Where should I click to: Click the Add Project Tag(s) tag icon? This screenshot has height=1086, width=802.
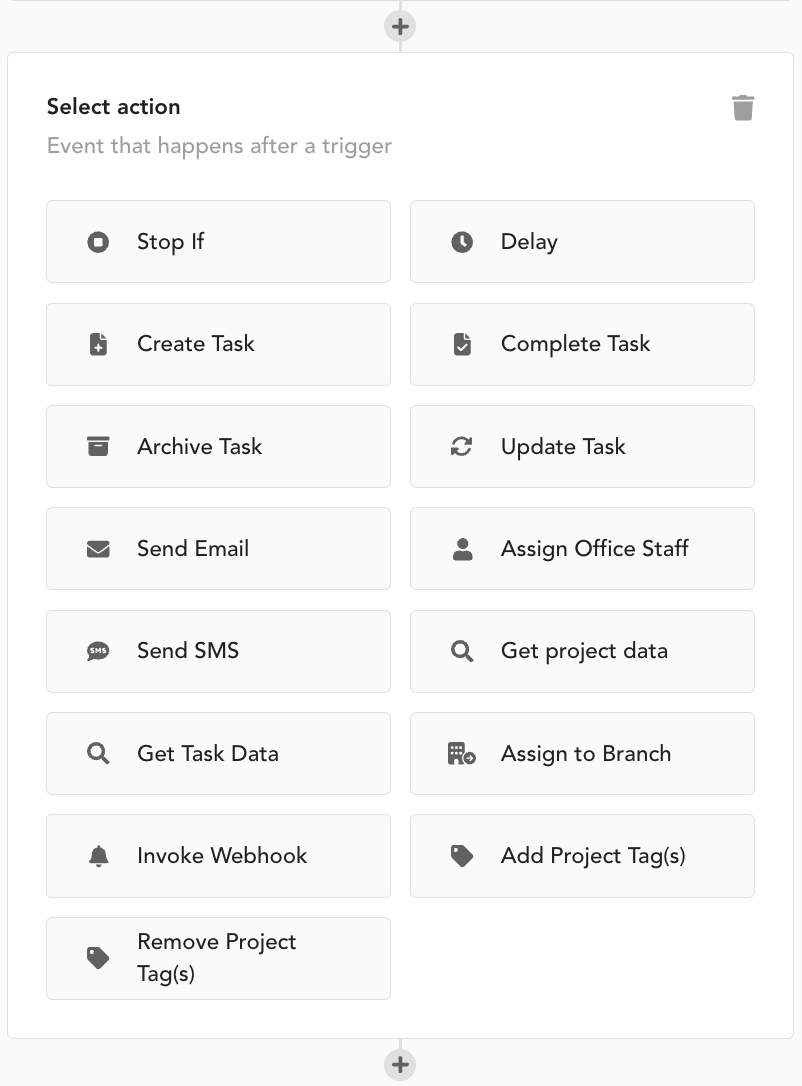pyautogui.click(x=462, y=856)
